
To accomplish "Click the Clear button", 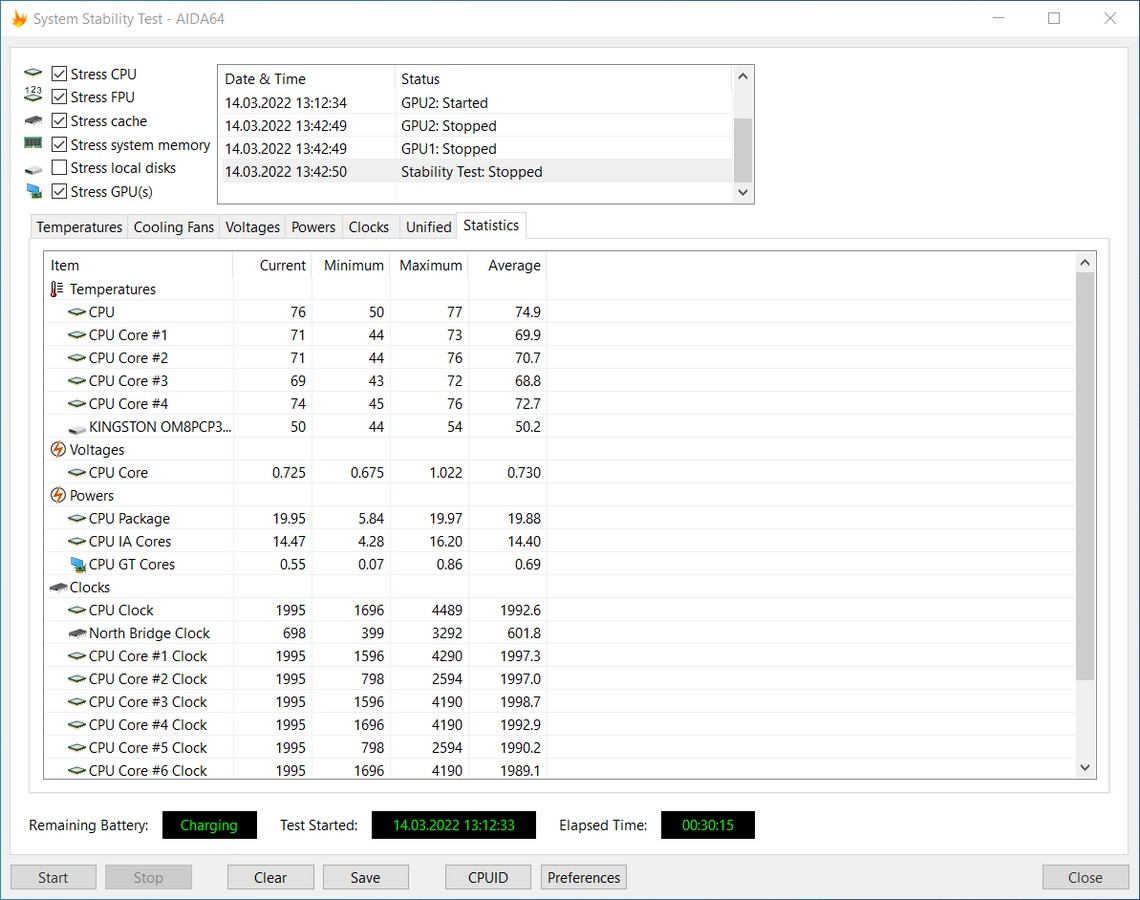I will 270,877.
